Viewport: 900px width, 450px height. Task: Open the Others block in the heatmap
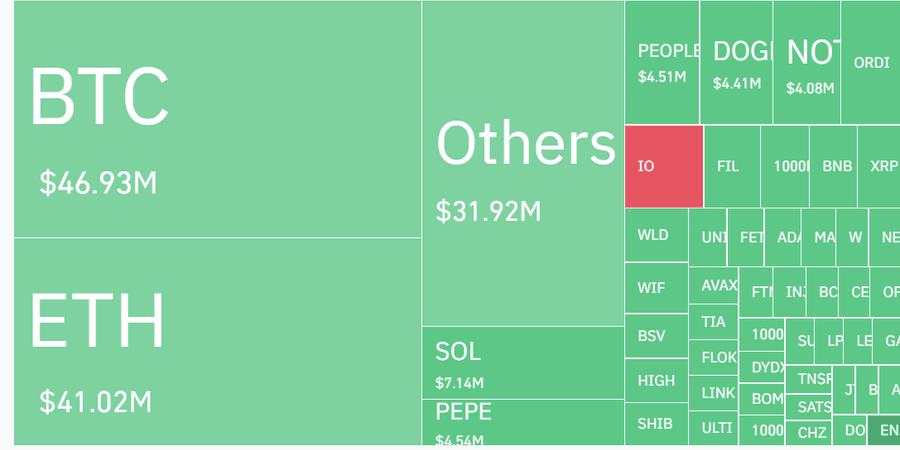(x=523, y=163)
